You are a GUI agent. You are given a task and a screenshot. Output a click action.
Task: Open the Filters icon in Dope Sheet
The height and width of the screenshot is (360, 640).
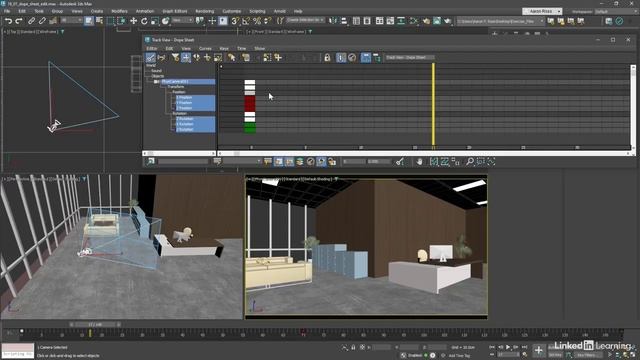point(175,58)
